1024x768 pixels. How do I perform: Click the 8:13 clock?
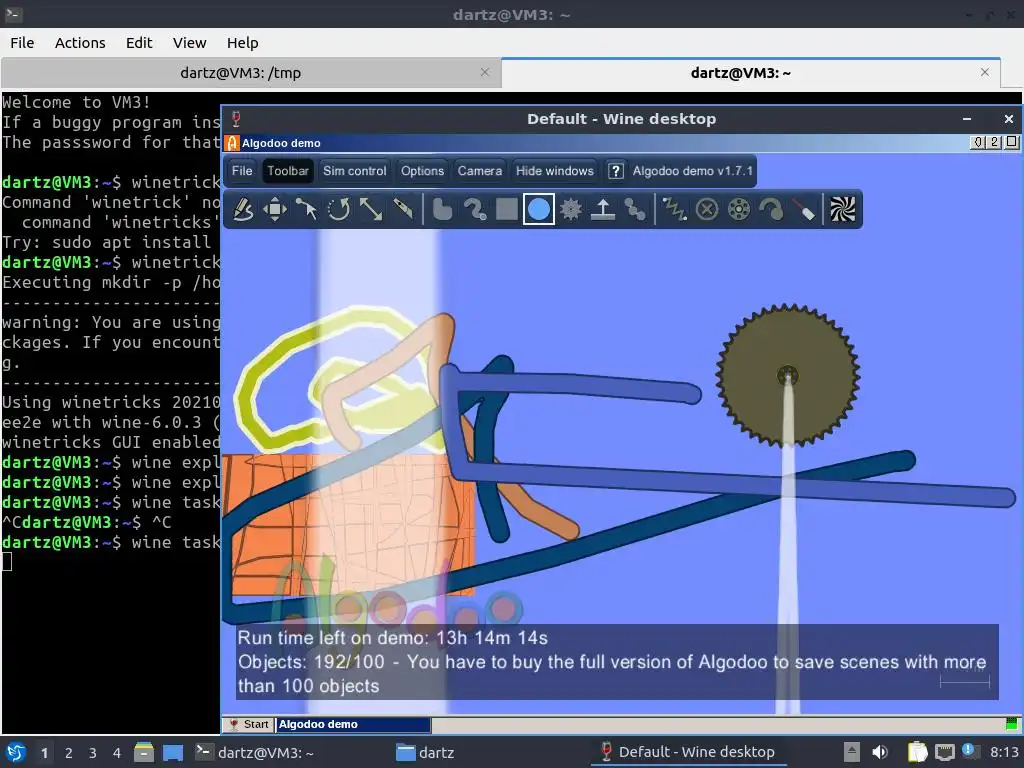[x=1004, y=752]
